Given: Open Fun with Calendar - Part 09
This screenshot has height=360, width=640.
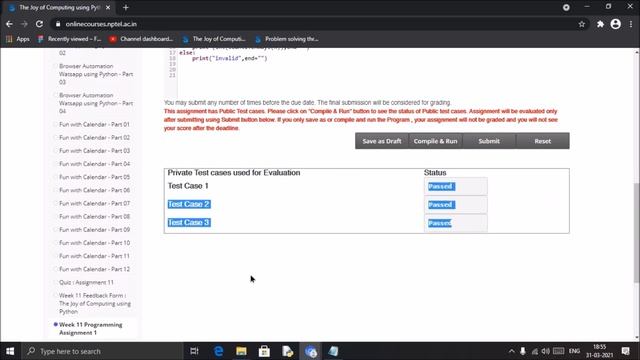Looking at the screenshot, I should pyautogui.click(x=94, y=230).
